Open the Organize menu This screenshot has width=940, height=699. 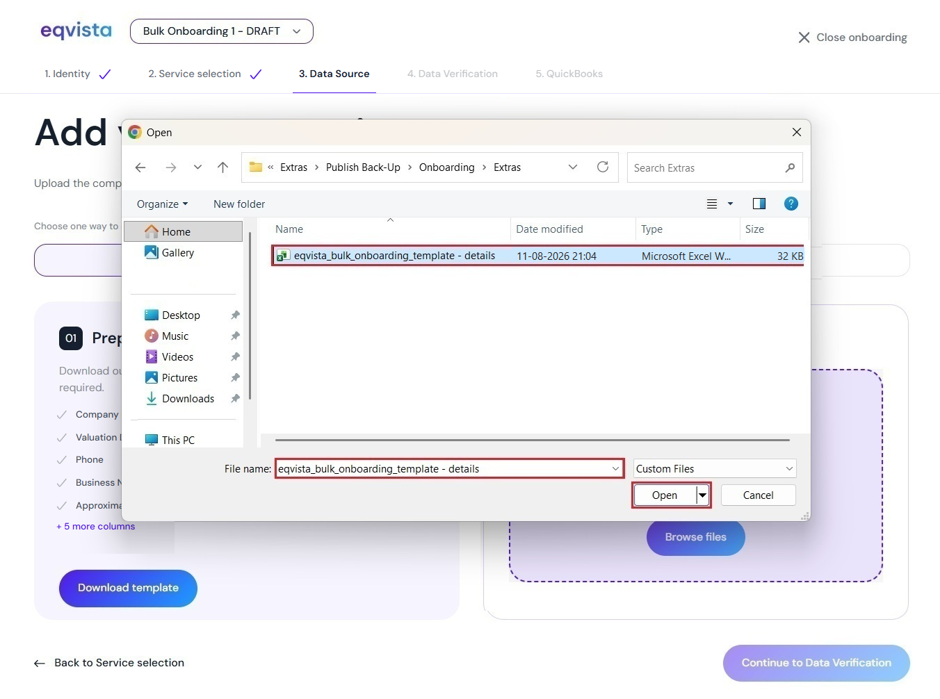pyautogui.click(x=162, y=204)
